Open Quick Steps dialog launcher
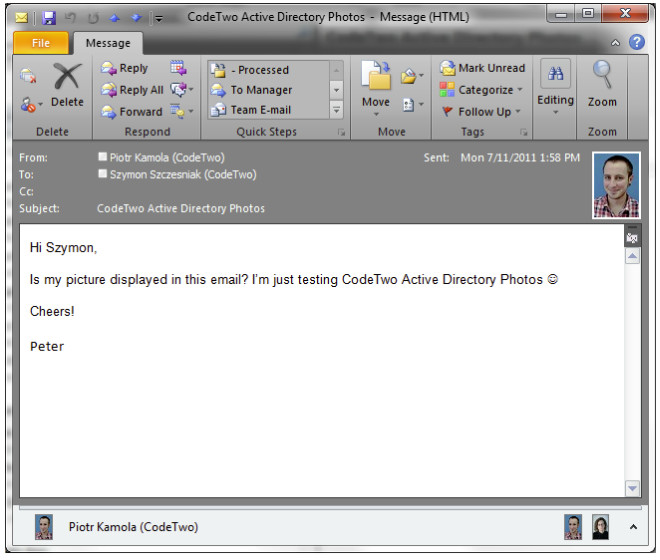The image size is (660, 560). (341, 133)
